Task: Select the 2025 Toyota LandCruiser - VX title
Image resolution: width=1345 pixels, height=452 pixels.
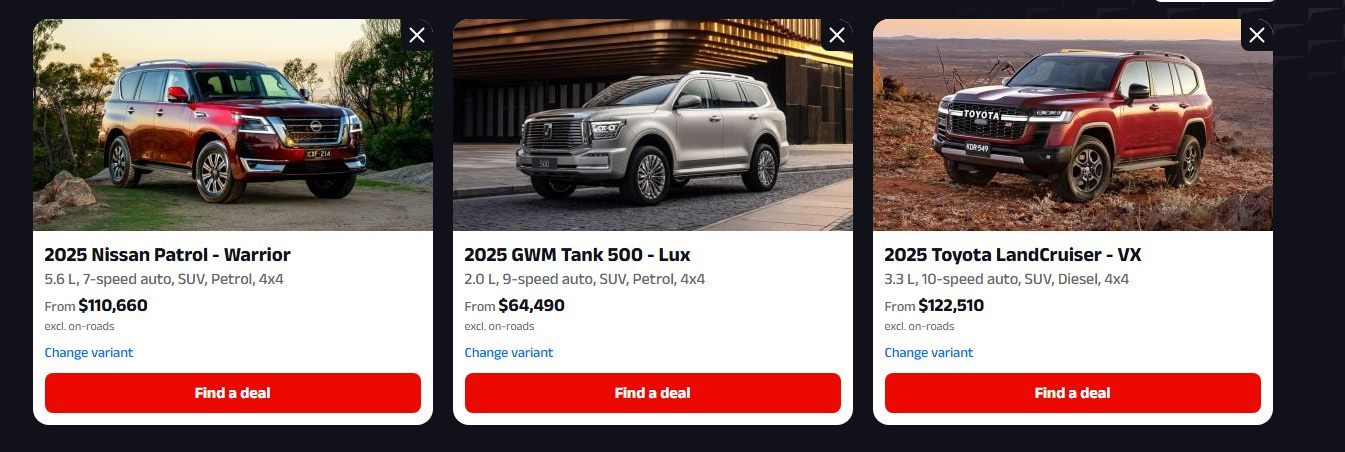Action: click(1013, 255)
